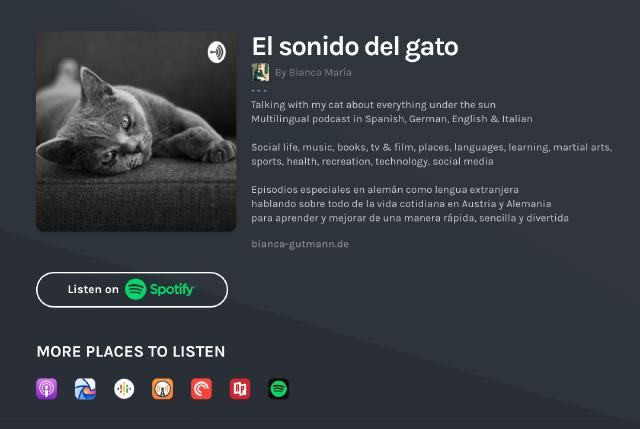Open the By Bianca María author link
640x429 pixels.
tap(313, 73)
